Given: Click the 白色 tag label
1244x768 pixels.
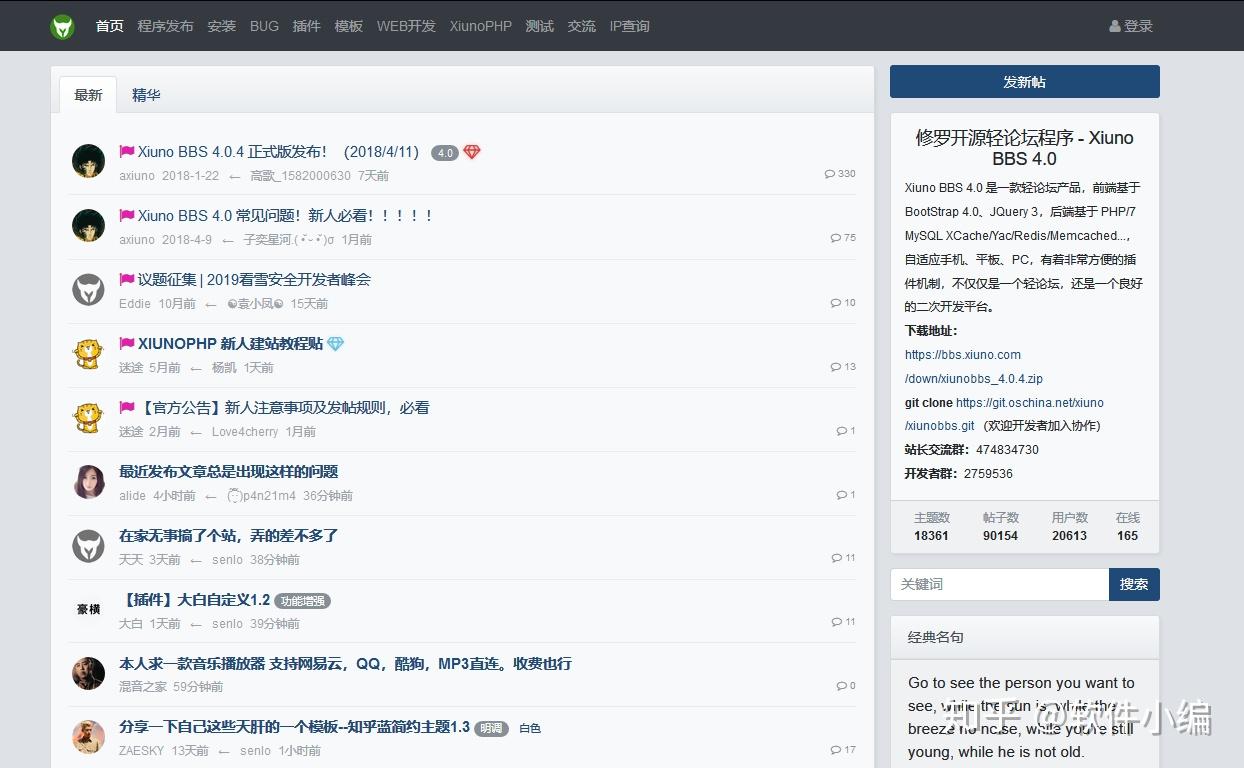Looking at the screenshot, I should pos(530,729).
